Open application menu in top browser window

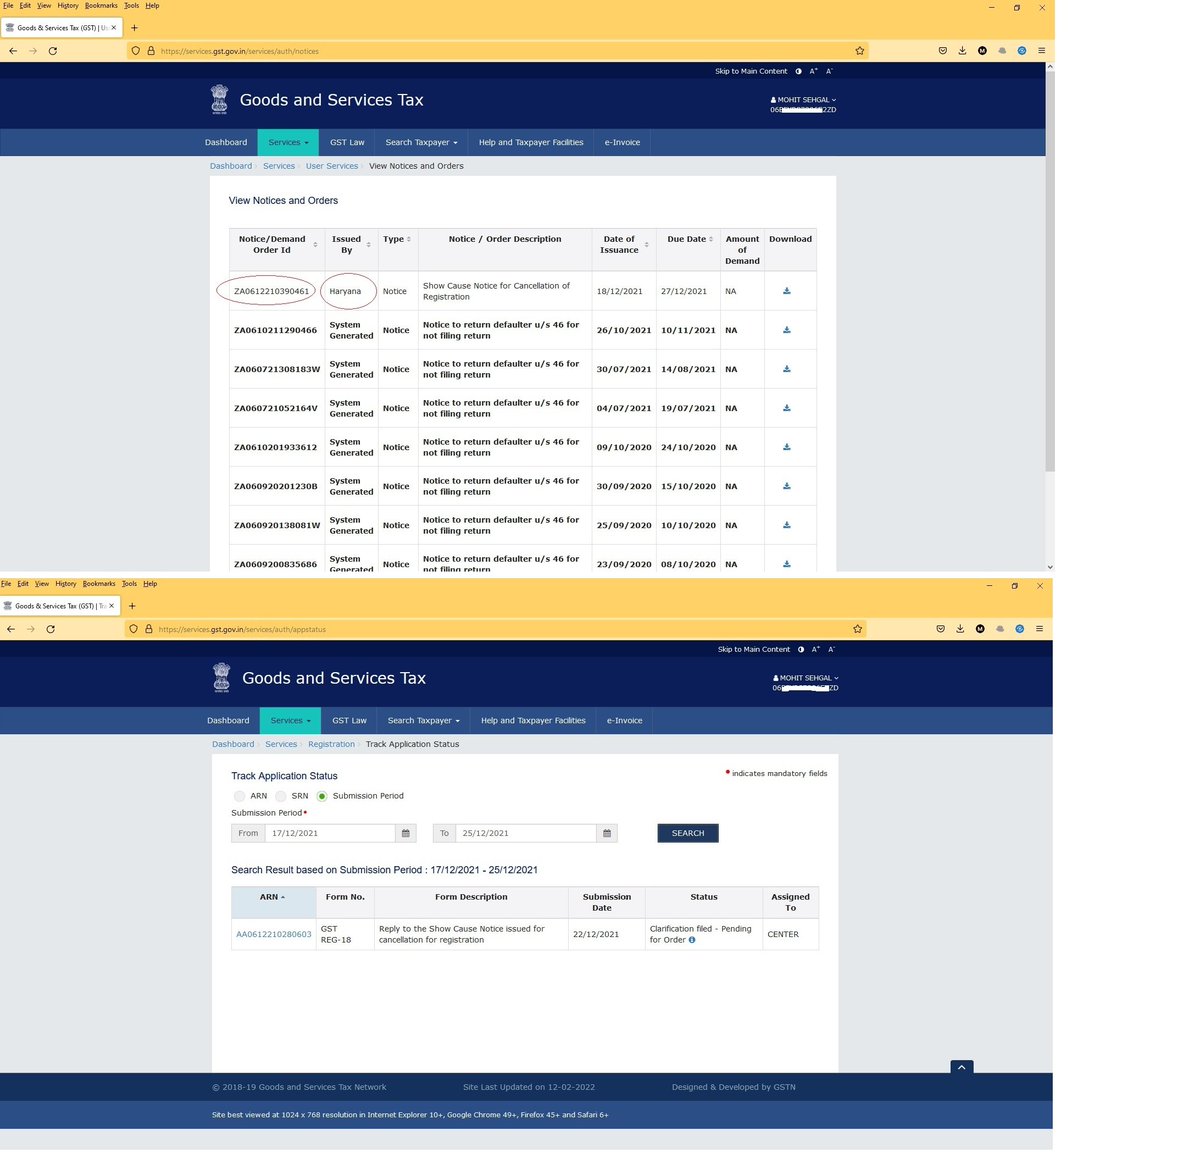coord(1041,51)
